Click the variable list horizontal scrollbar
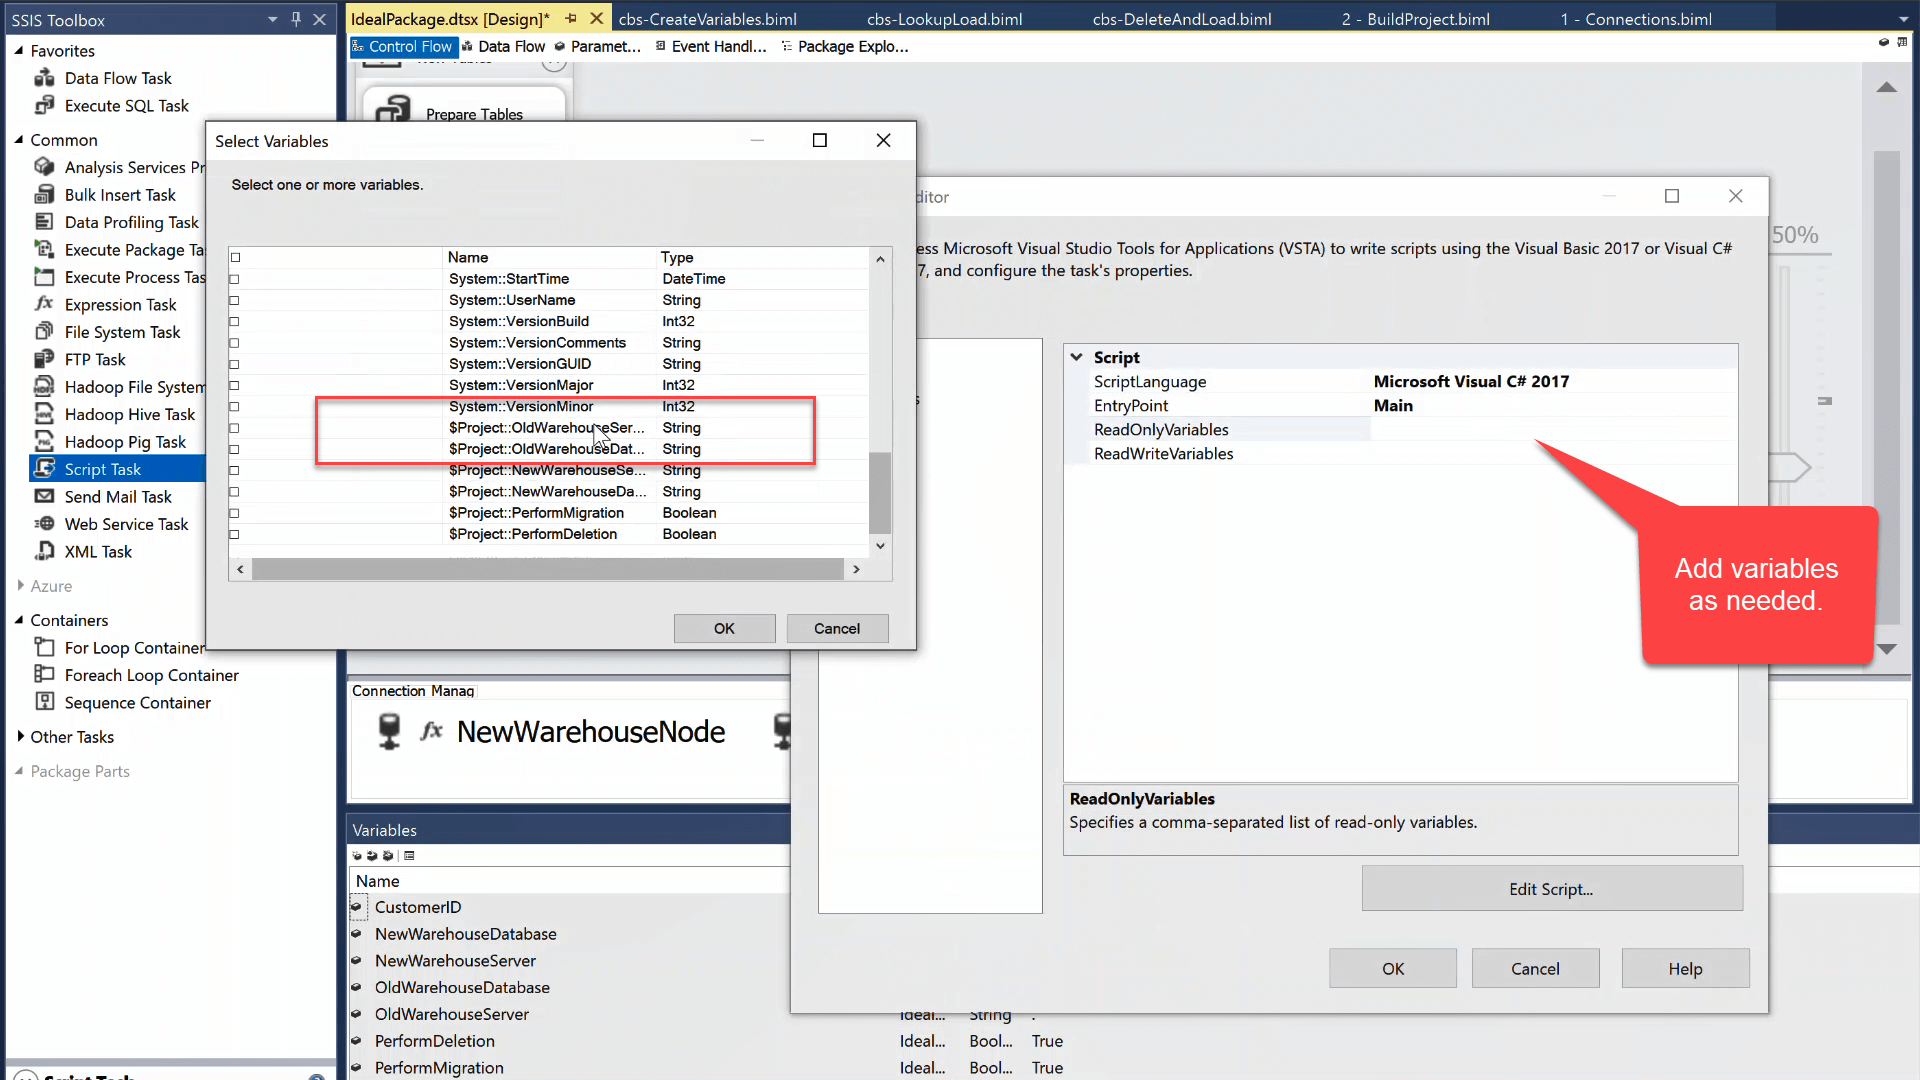 tap(548, 569)
